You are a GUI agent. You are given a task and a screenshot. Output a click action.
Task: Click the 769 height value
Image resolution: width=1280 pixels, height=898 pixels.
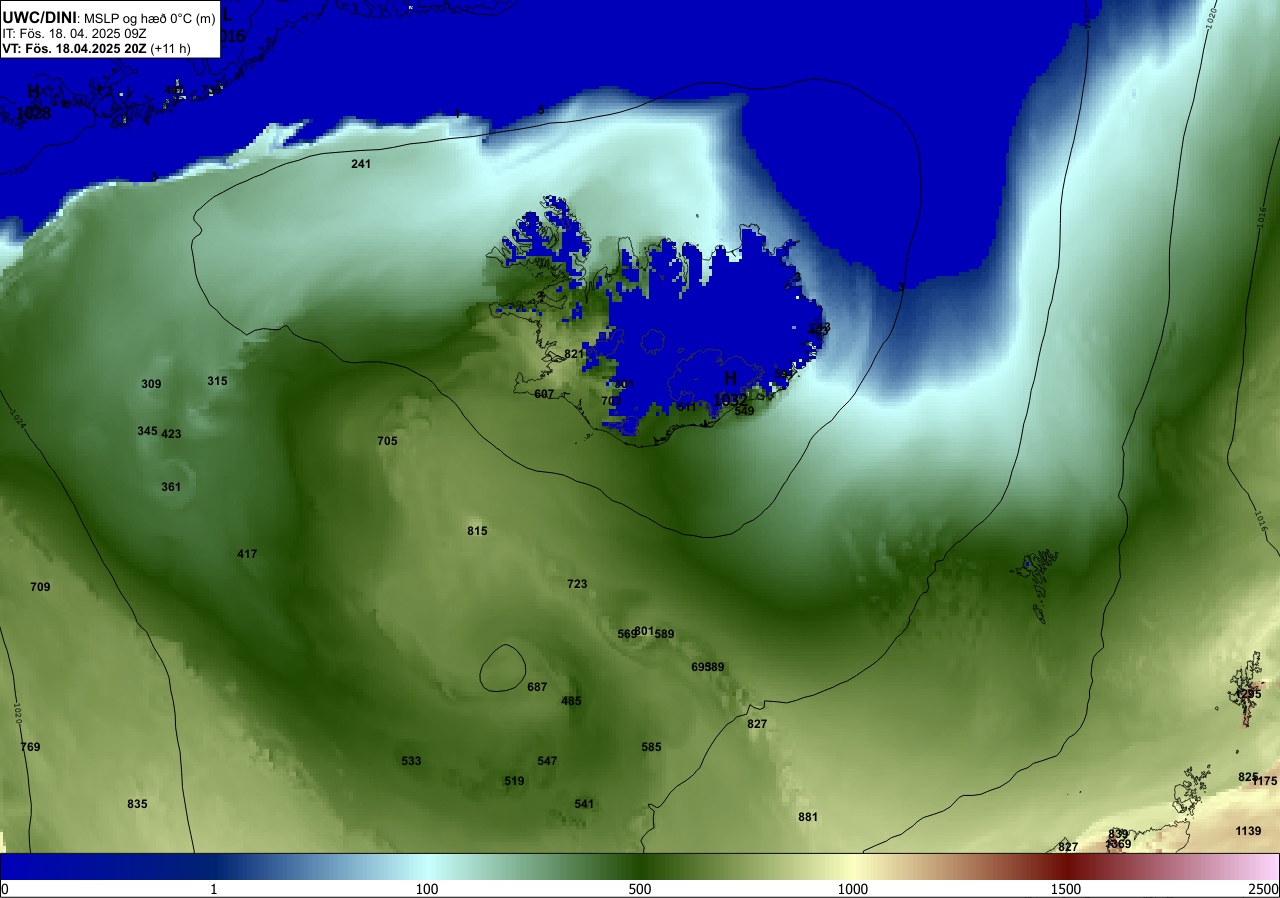tap(30, 747)
